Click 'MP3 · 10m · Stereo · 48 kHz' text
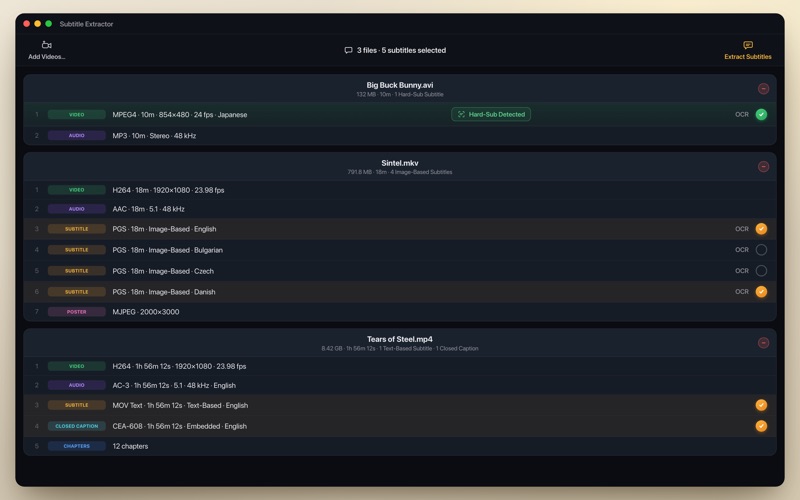This screenshot has height=500, width=800. (154, 136)
